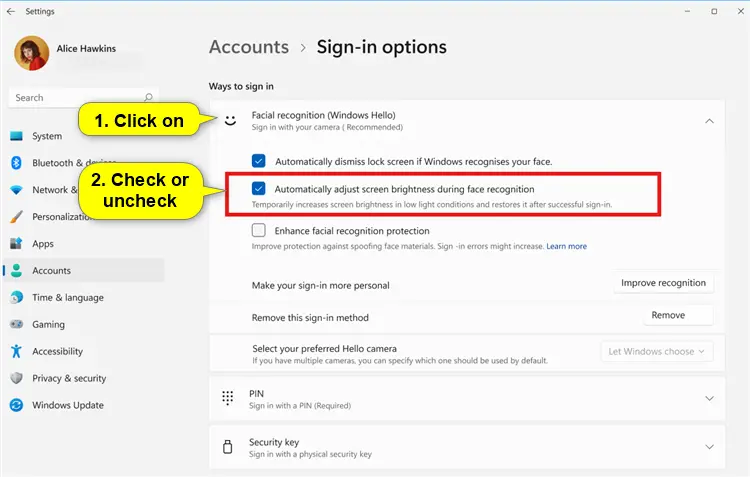Click the search magnifier icon

[148, 97]
